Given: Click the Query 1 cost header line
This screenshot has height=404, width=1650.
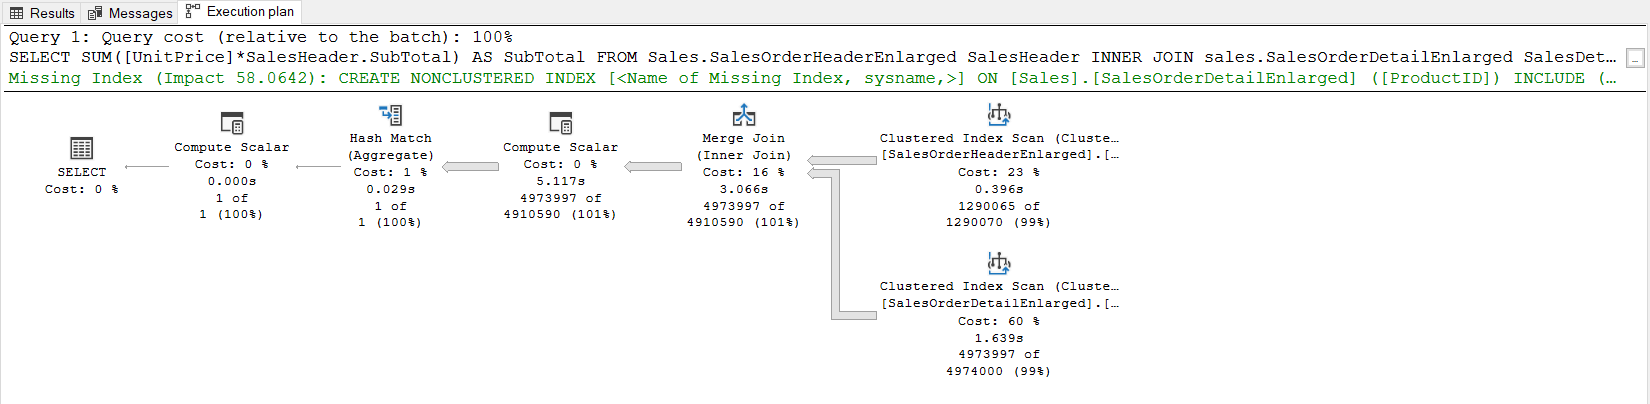Looking at the screenshot, I should click(260, 37).
